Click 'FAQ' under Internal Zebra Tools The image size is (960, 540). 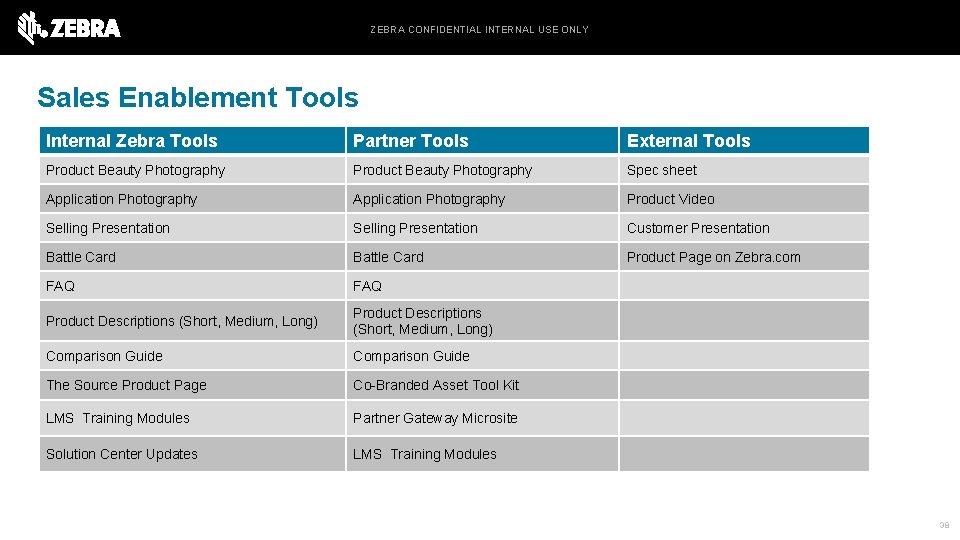tap(192, 286)
